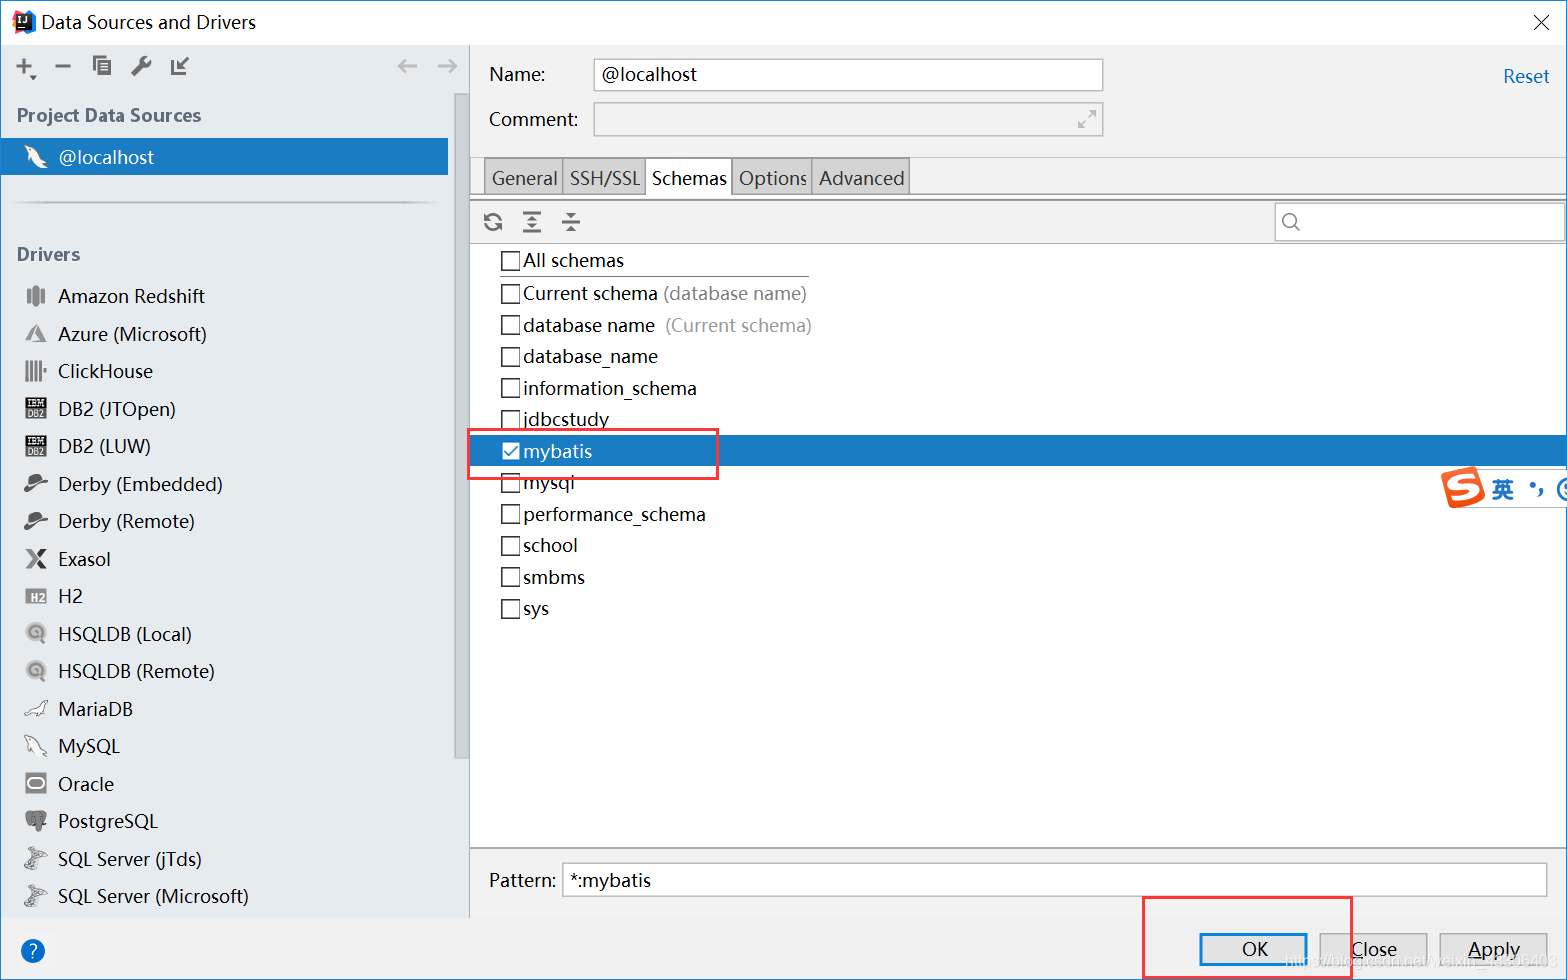Click the back arrow in sidebar toolbar
This screenshot has height=980, width=1567.
[x=407, y=66]
